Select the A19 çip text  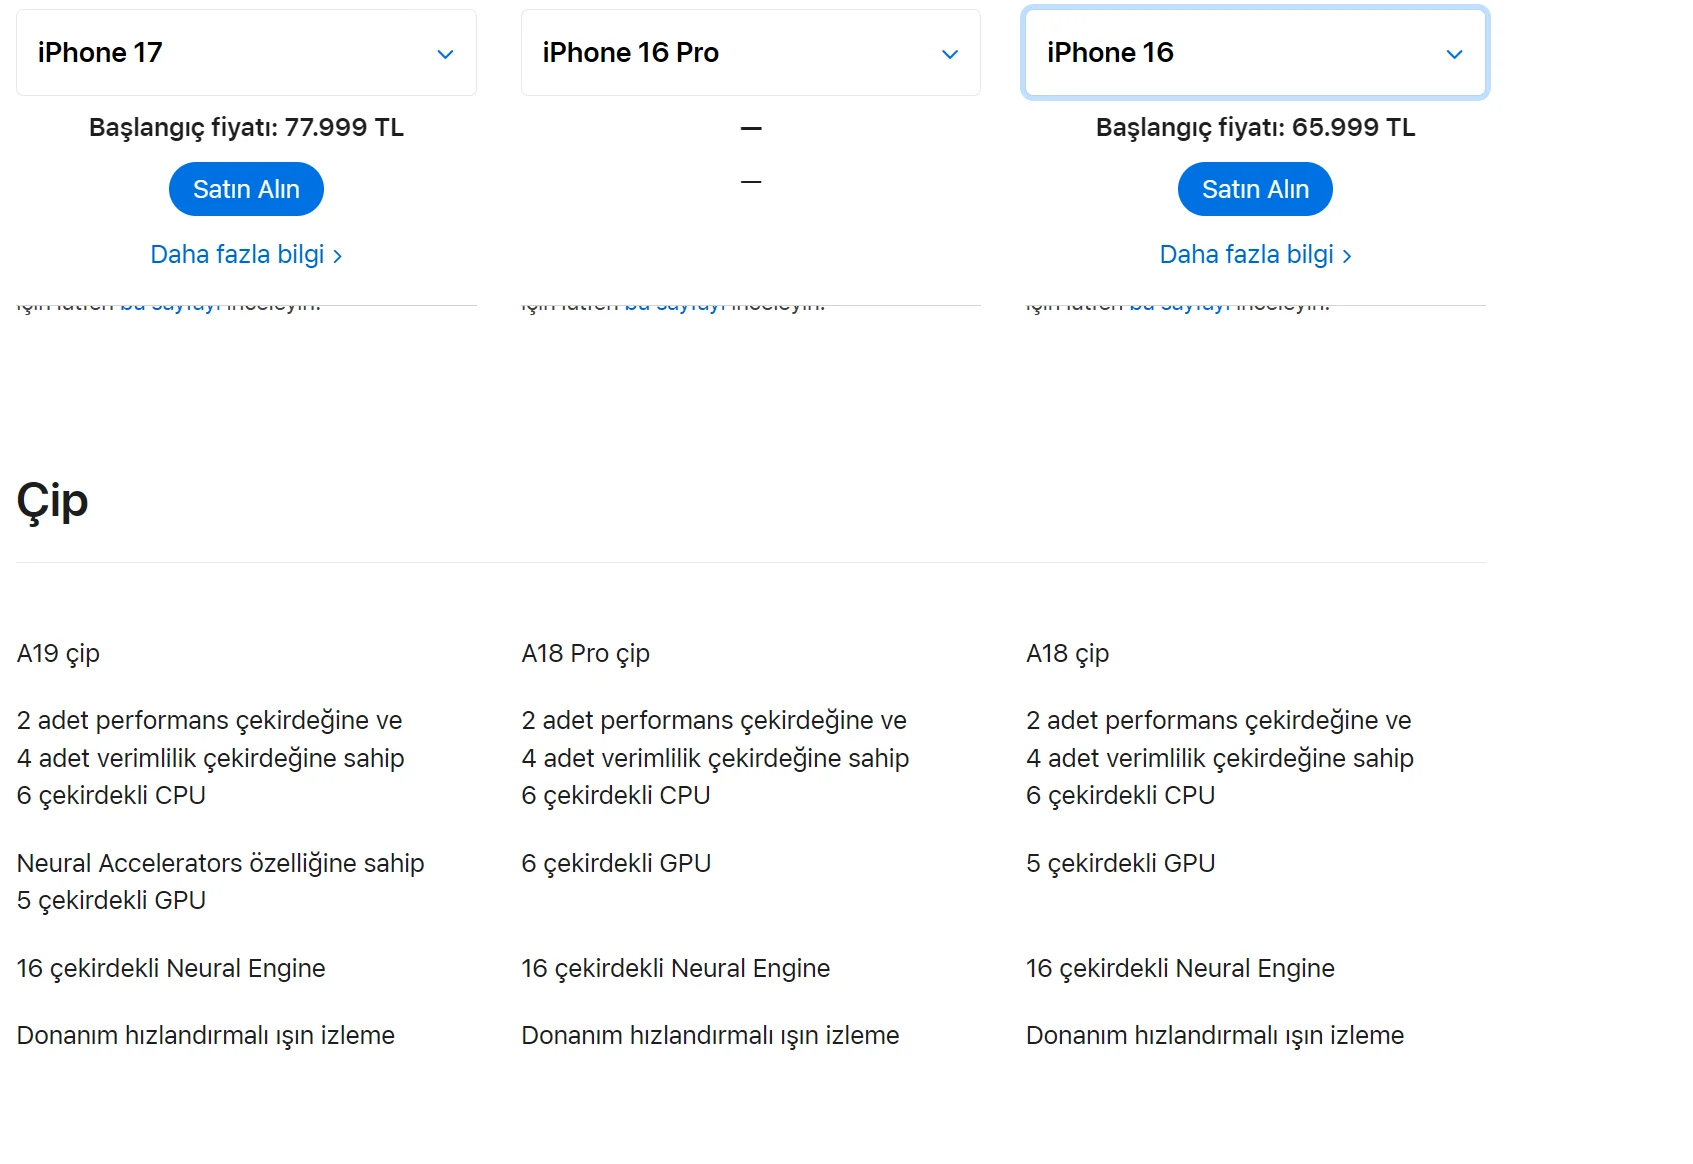58,654
